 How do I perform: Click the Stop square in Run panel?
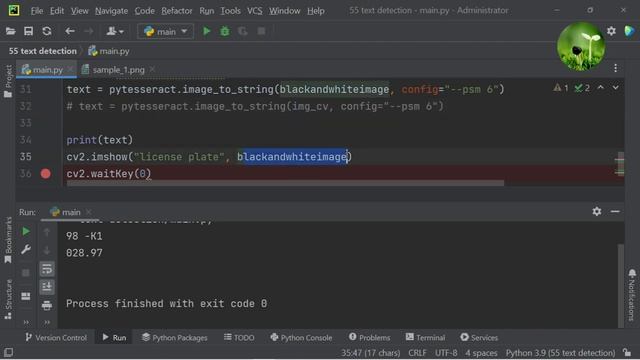pos(26,273)
